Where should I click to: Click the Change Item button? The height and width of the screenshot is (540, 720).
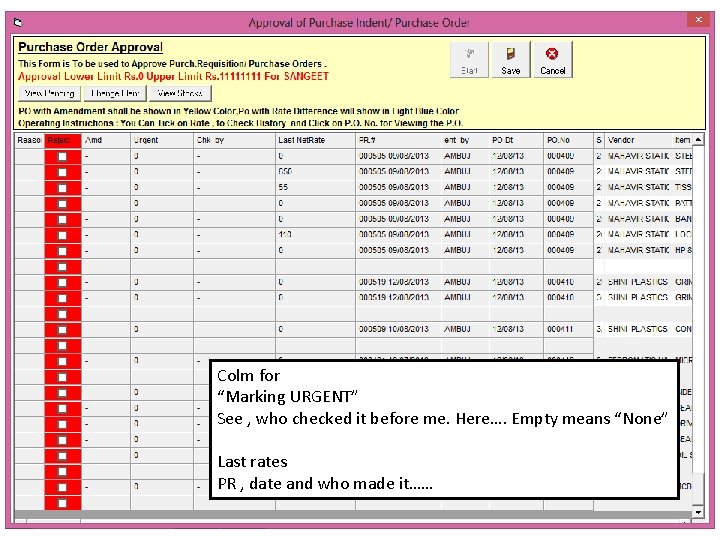(115, 93)
